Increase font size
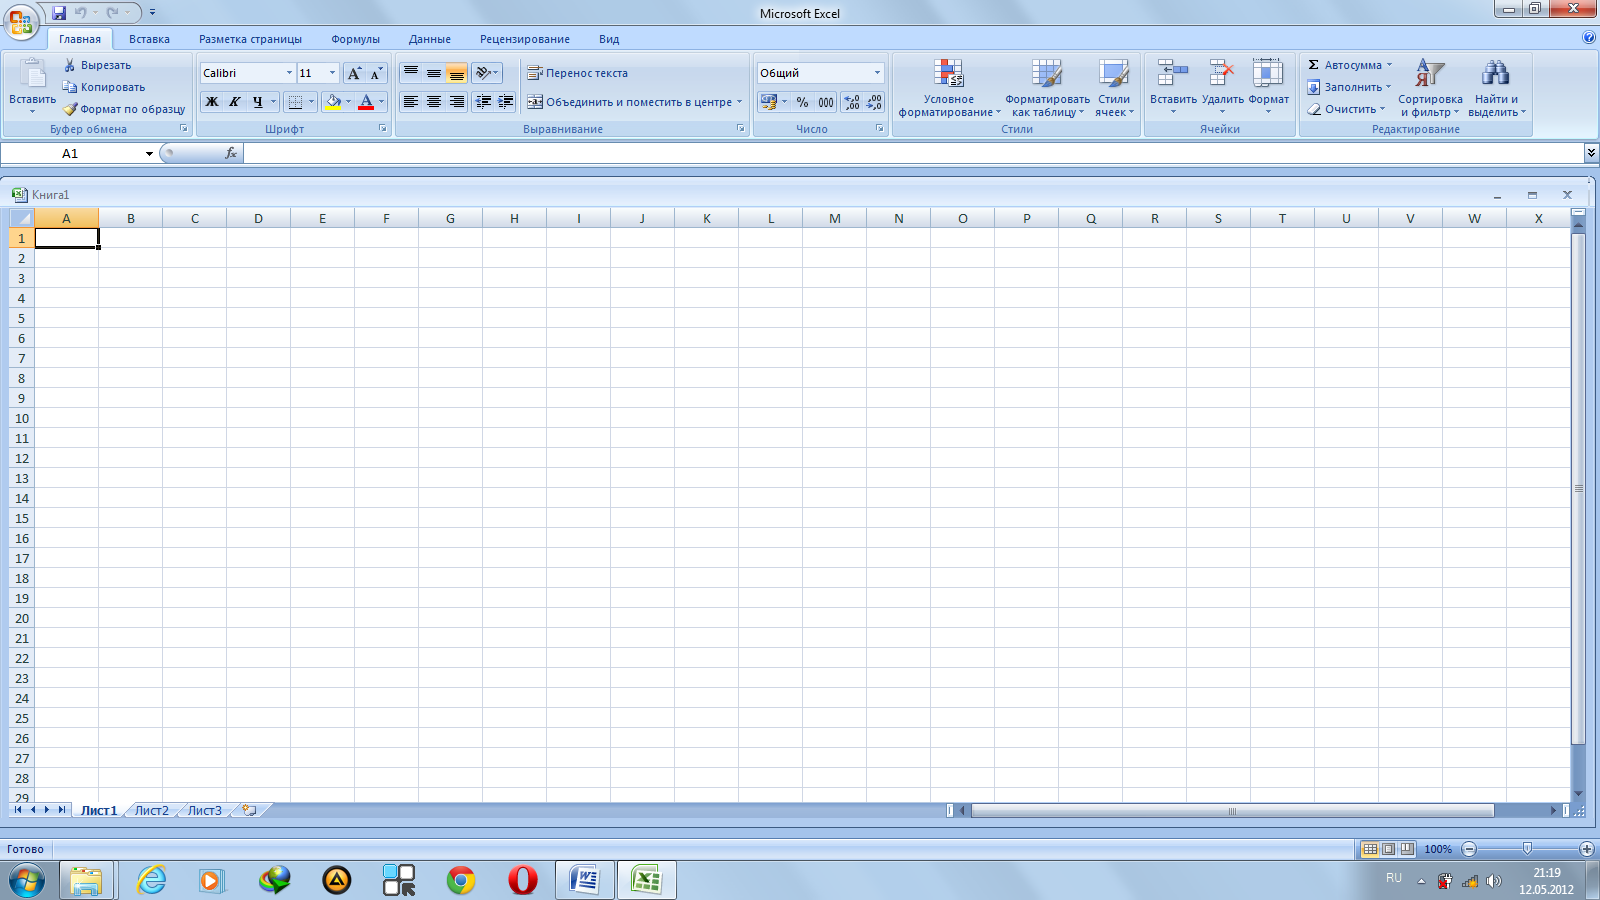This screenshot has width=1600, height=900. (x=354, y=73)
